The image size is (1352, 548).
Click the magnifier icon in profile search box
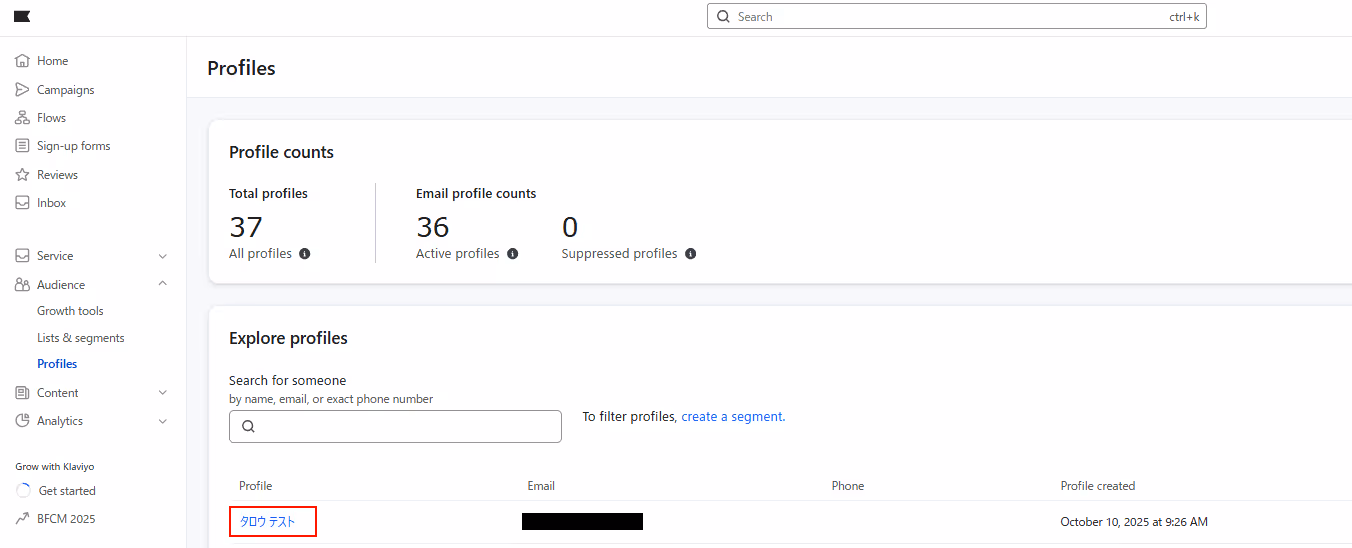point(248,426)
